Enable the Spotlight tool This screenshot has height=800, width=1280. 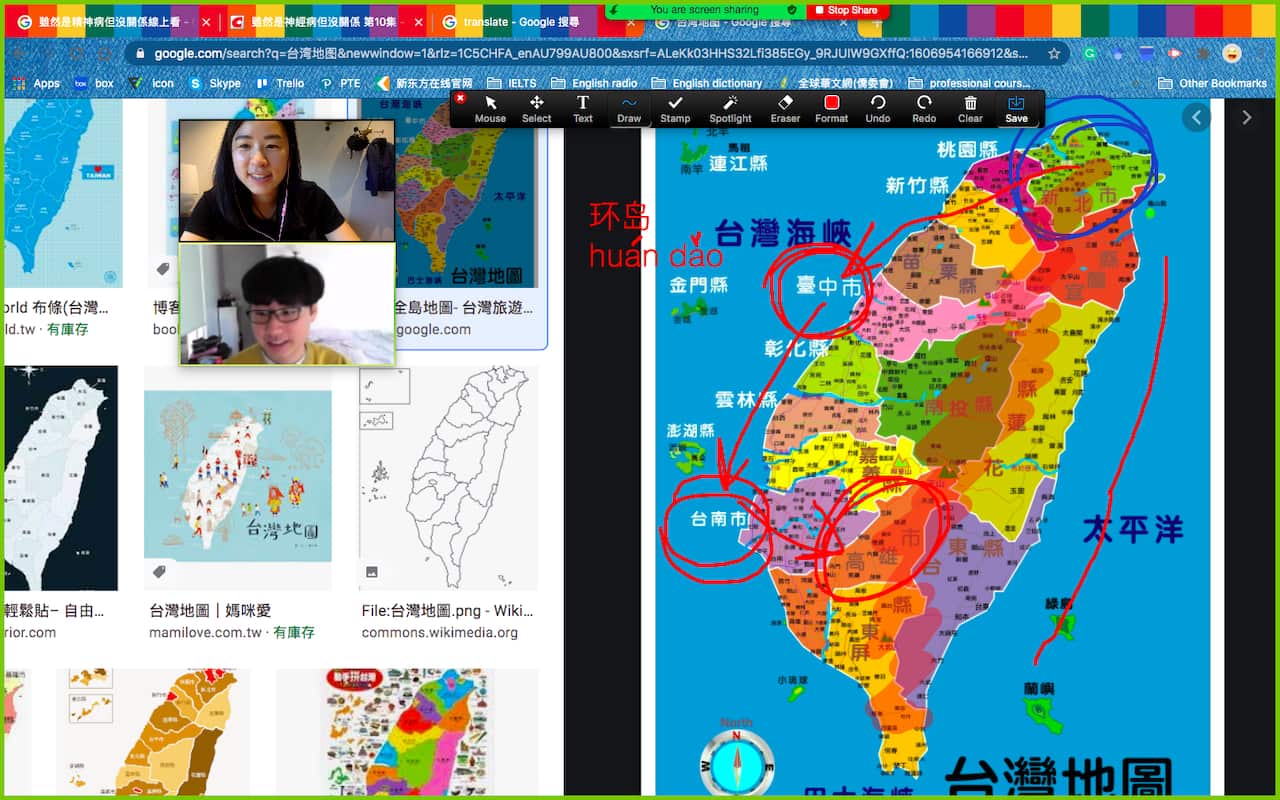(x=730, y=108)
